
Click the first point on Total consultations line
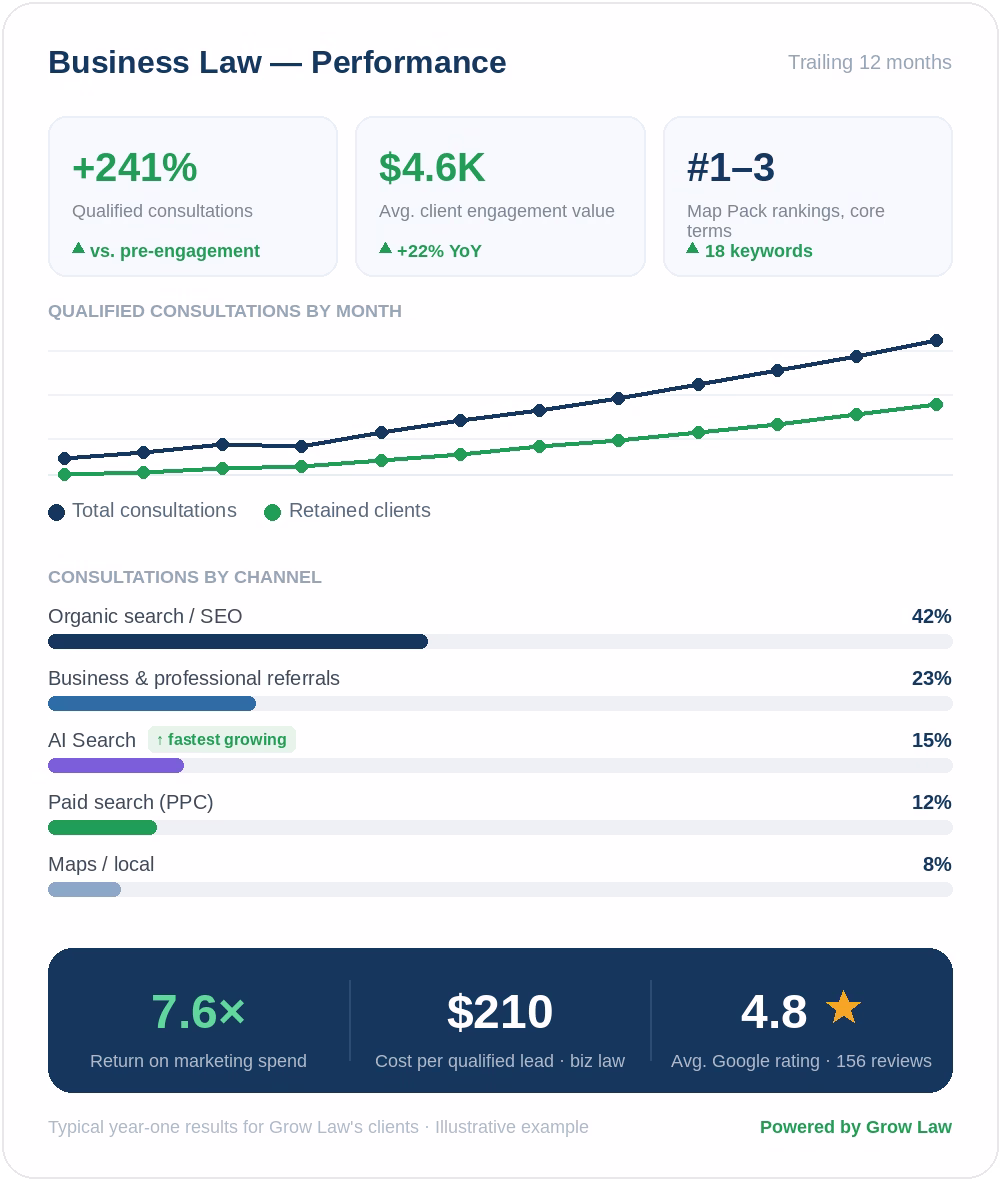point(65,458)
